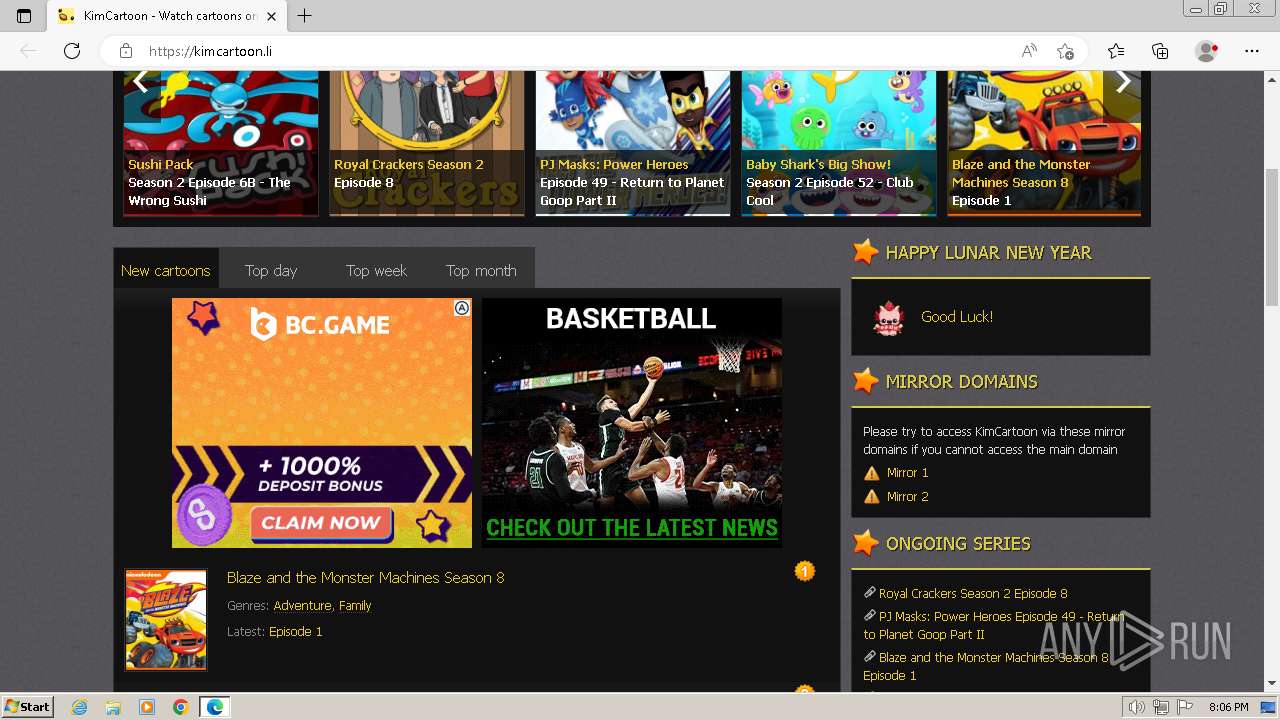This screenshot has width=1280, height=720.
Task: Open the Favorites list icon
Action: click(1116, 51)
